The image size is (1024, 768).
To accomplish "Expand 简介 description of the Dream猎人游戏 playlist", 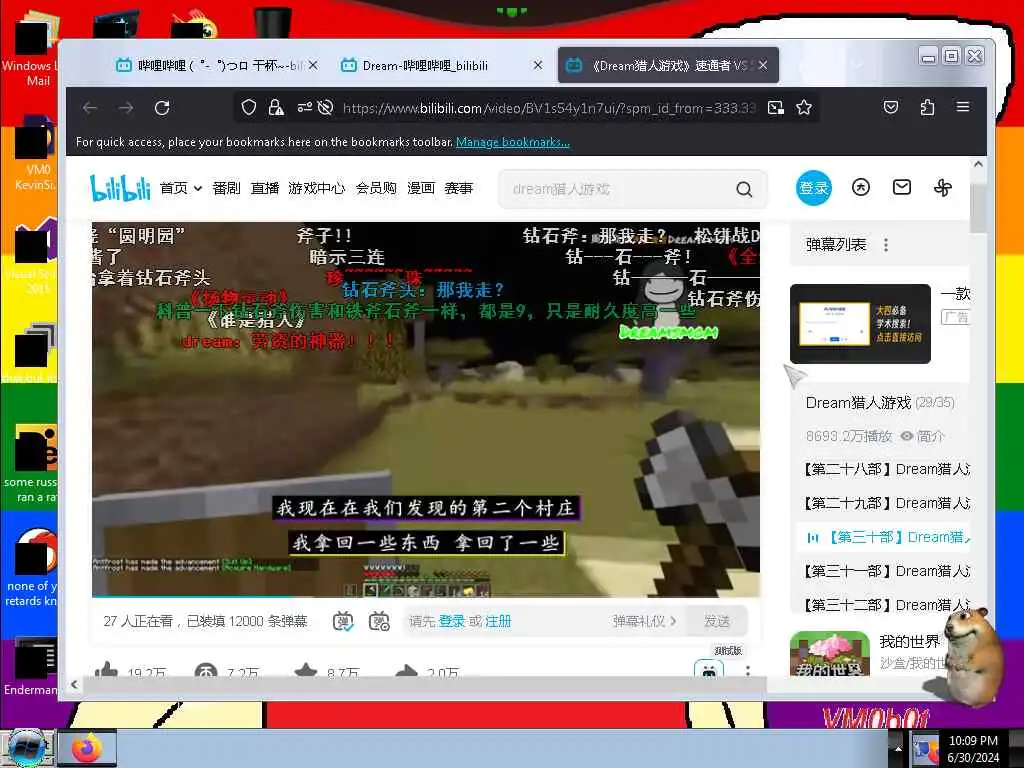I will [922, 436].
